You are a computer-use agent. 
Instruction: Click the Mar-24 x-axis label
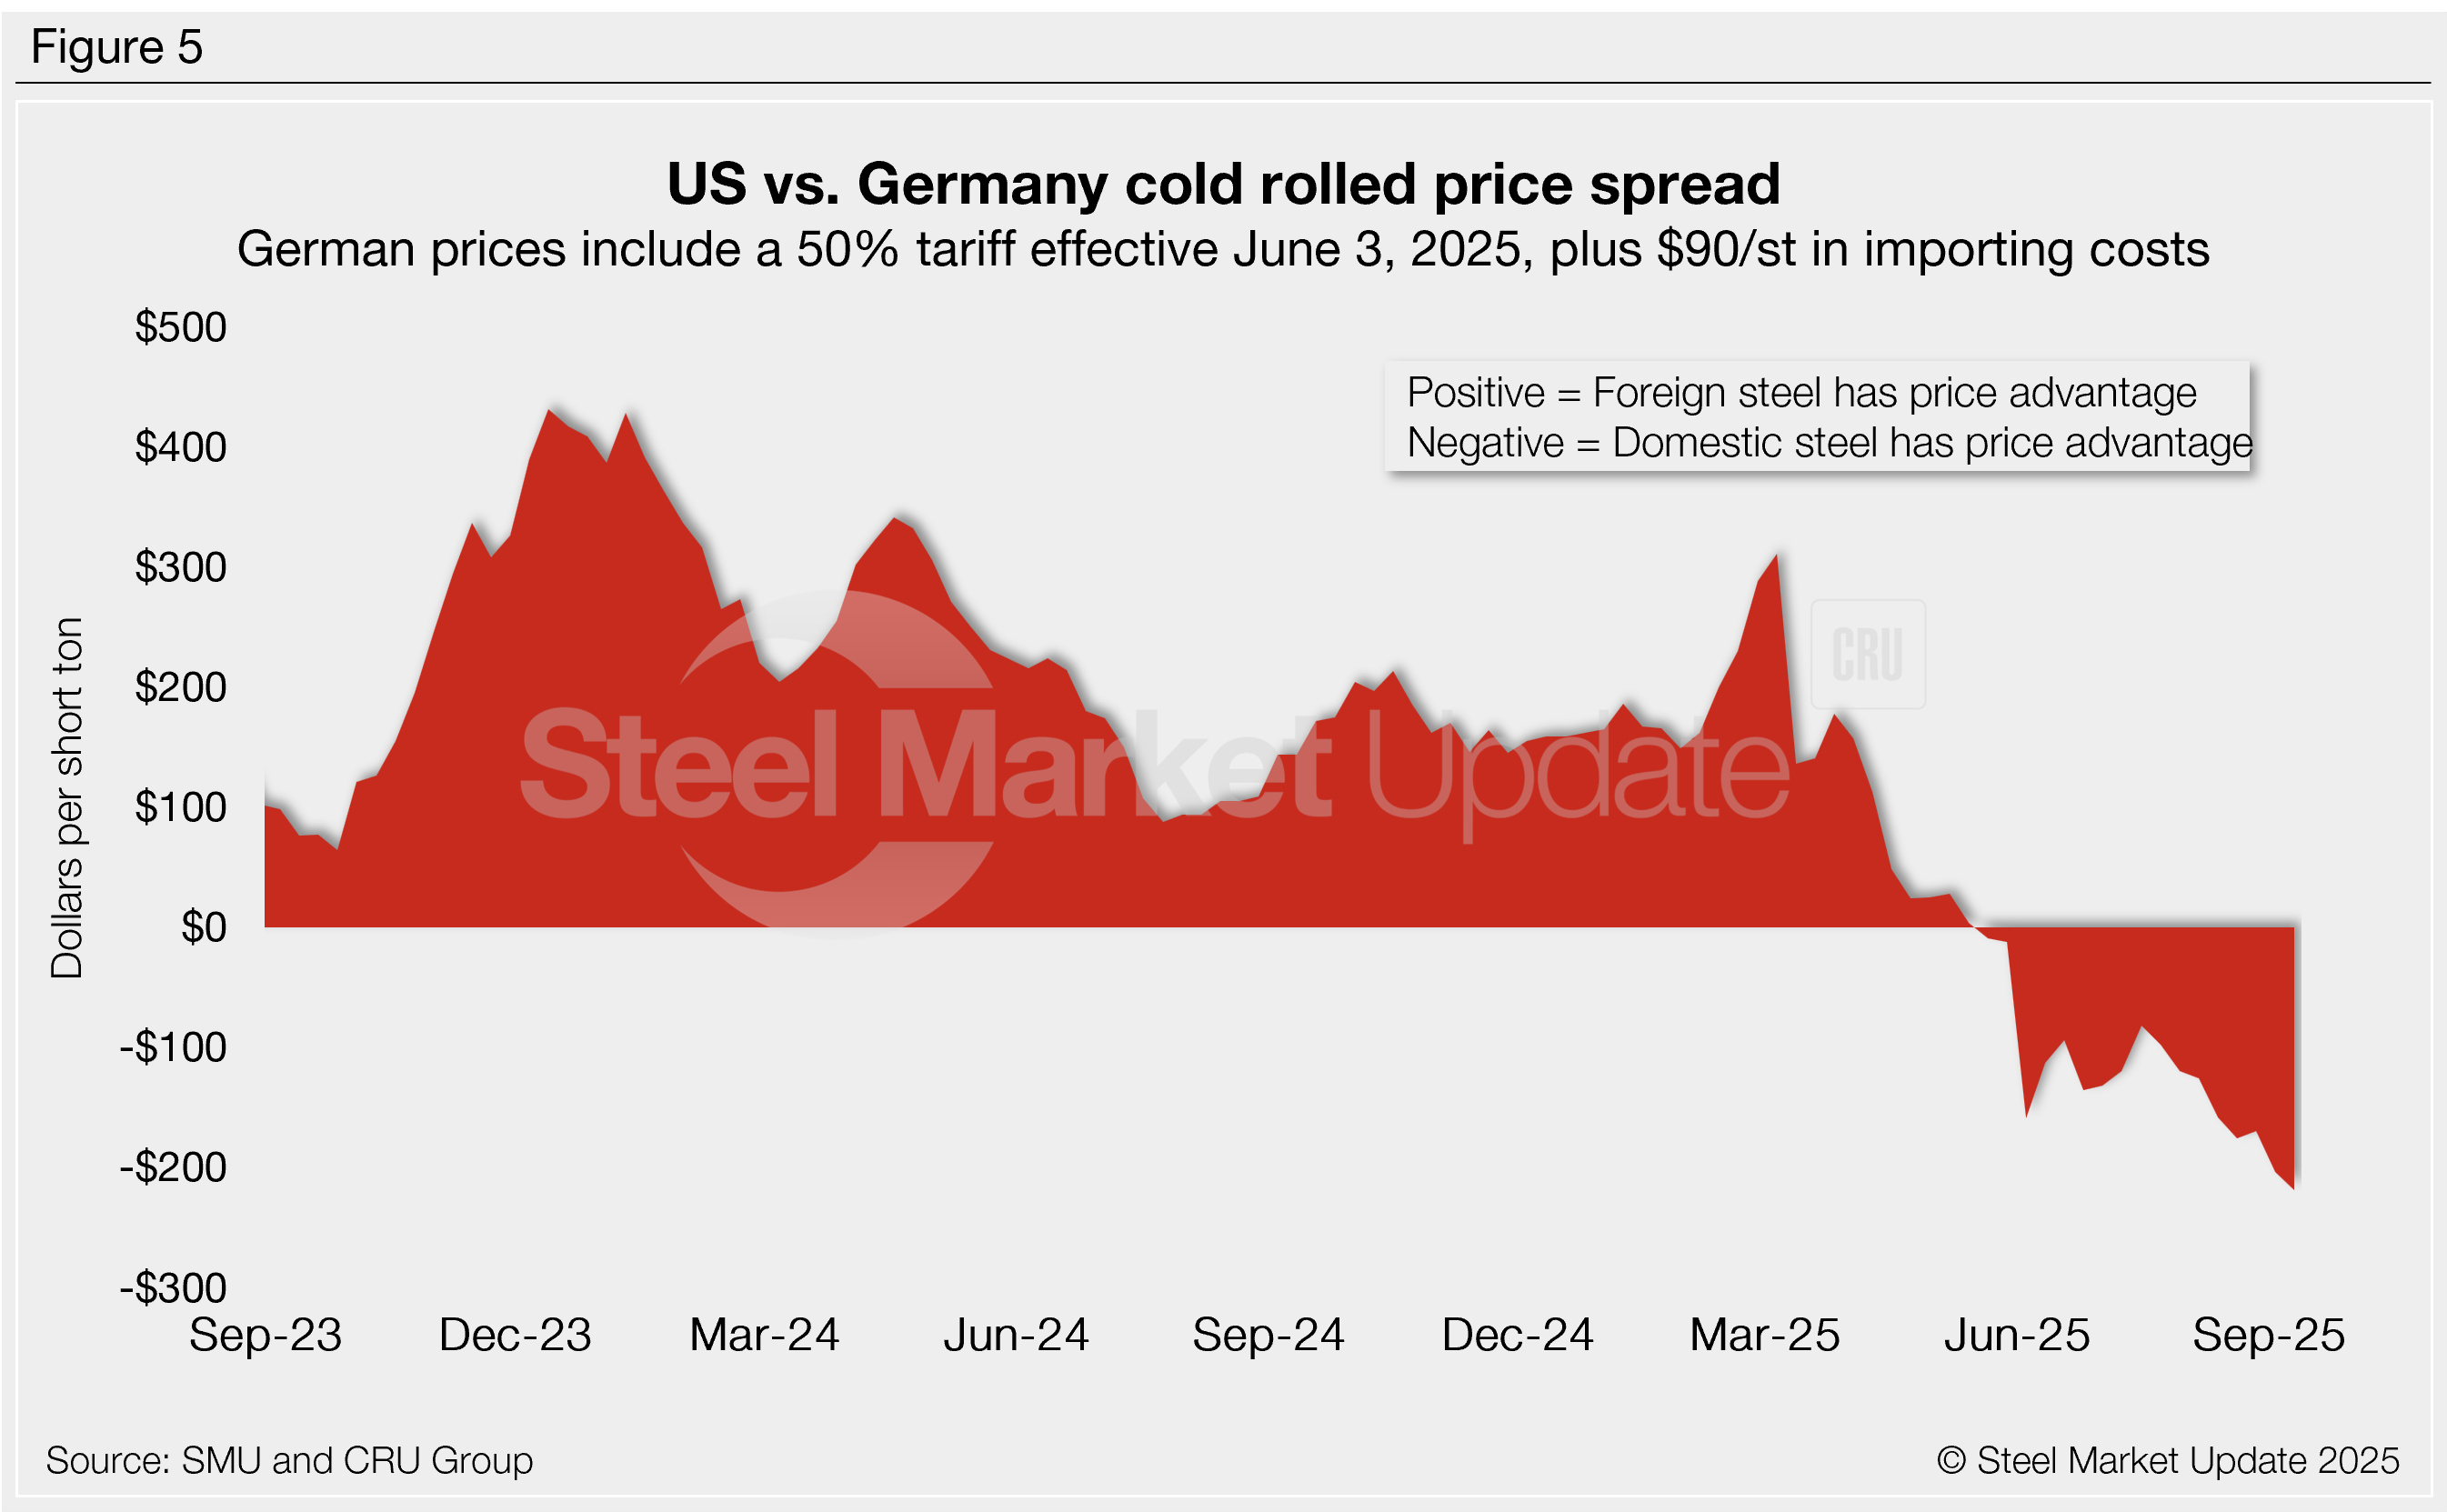764,1335
